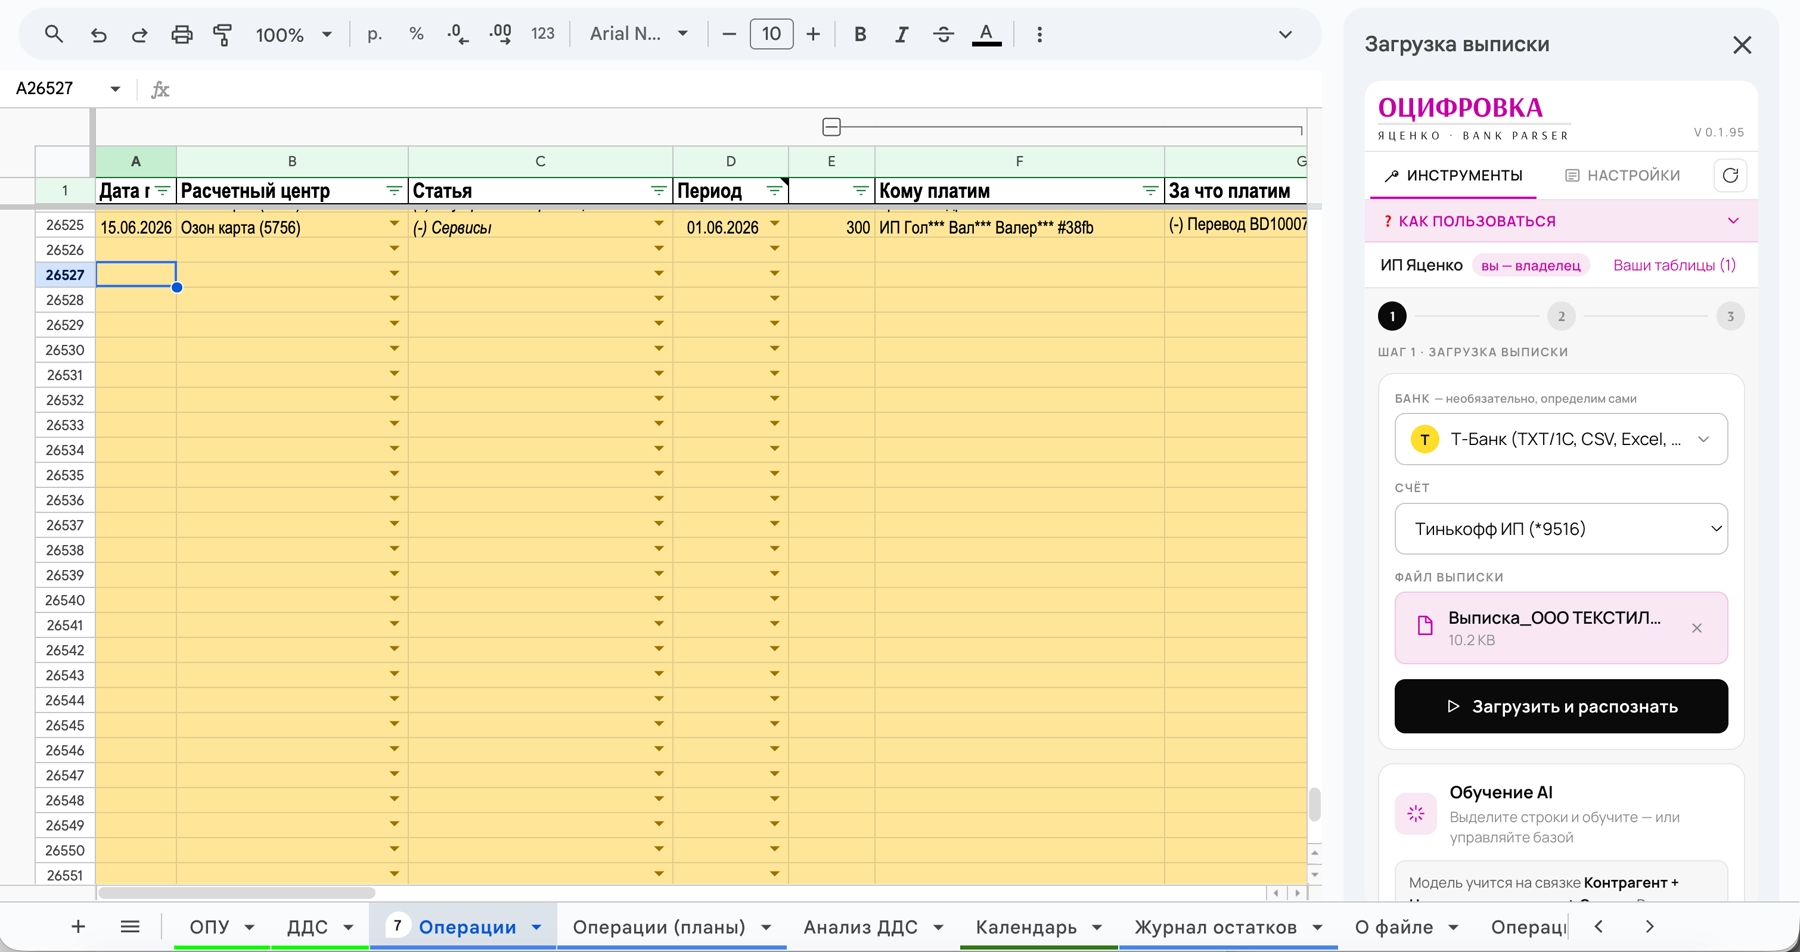Close the Загрузка выписки sidebar

1742,45
